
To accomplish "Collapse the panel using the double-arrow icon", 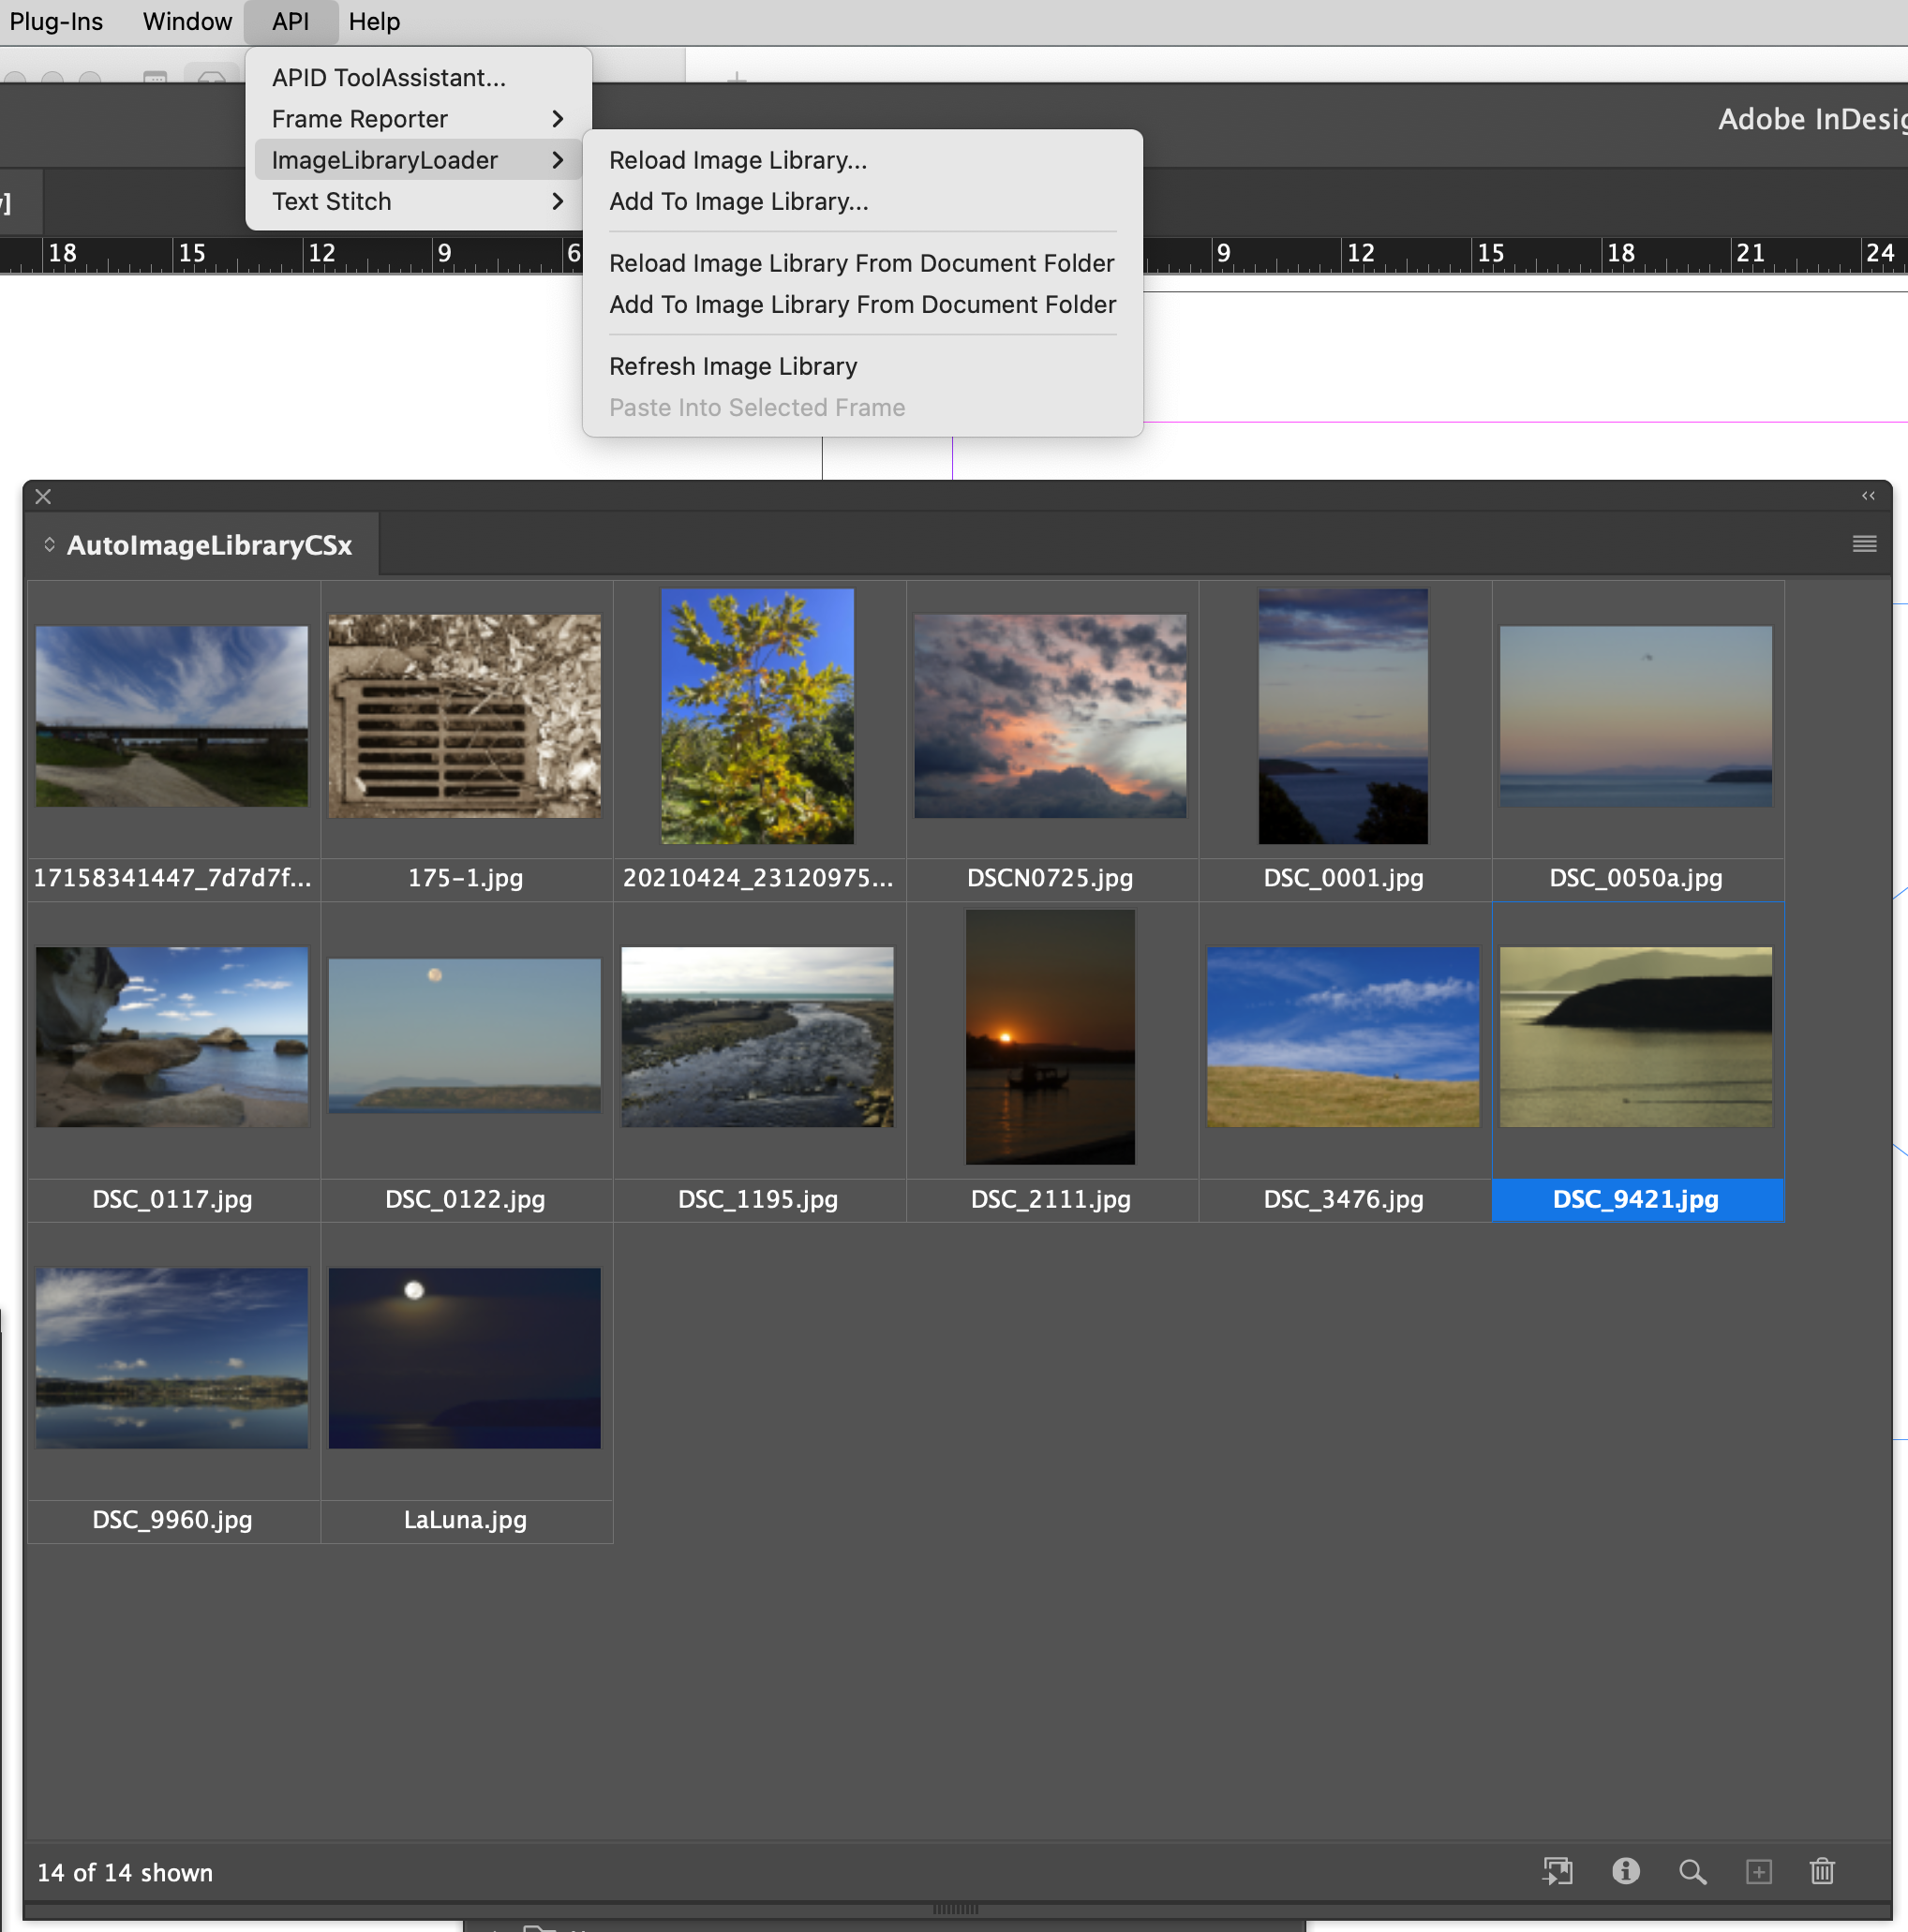I will pos(1868,496).
